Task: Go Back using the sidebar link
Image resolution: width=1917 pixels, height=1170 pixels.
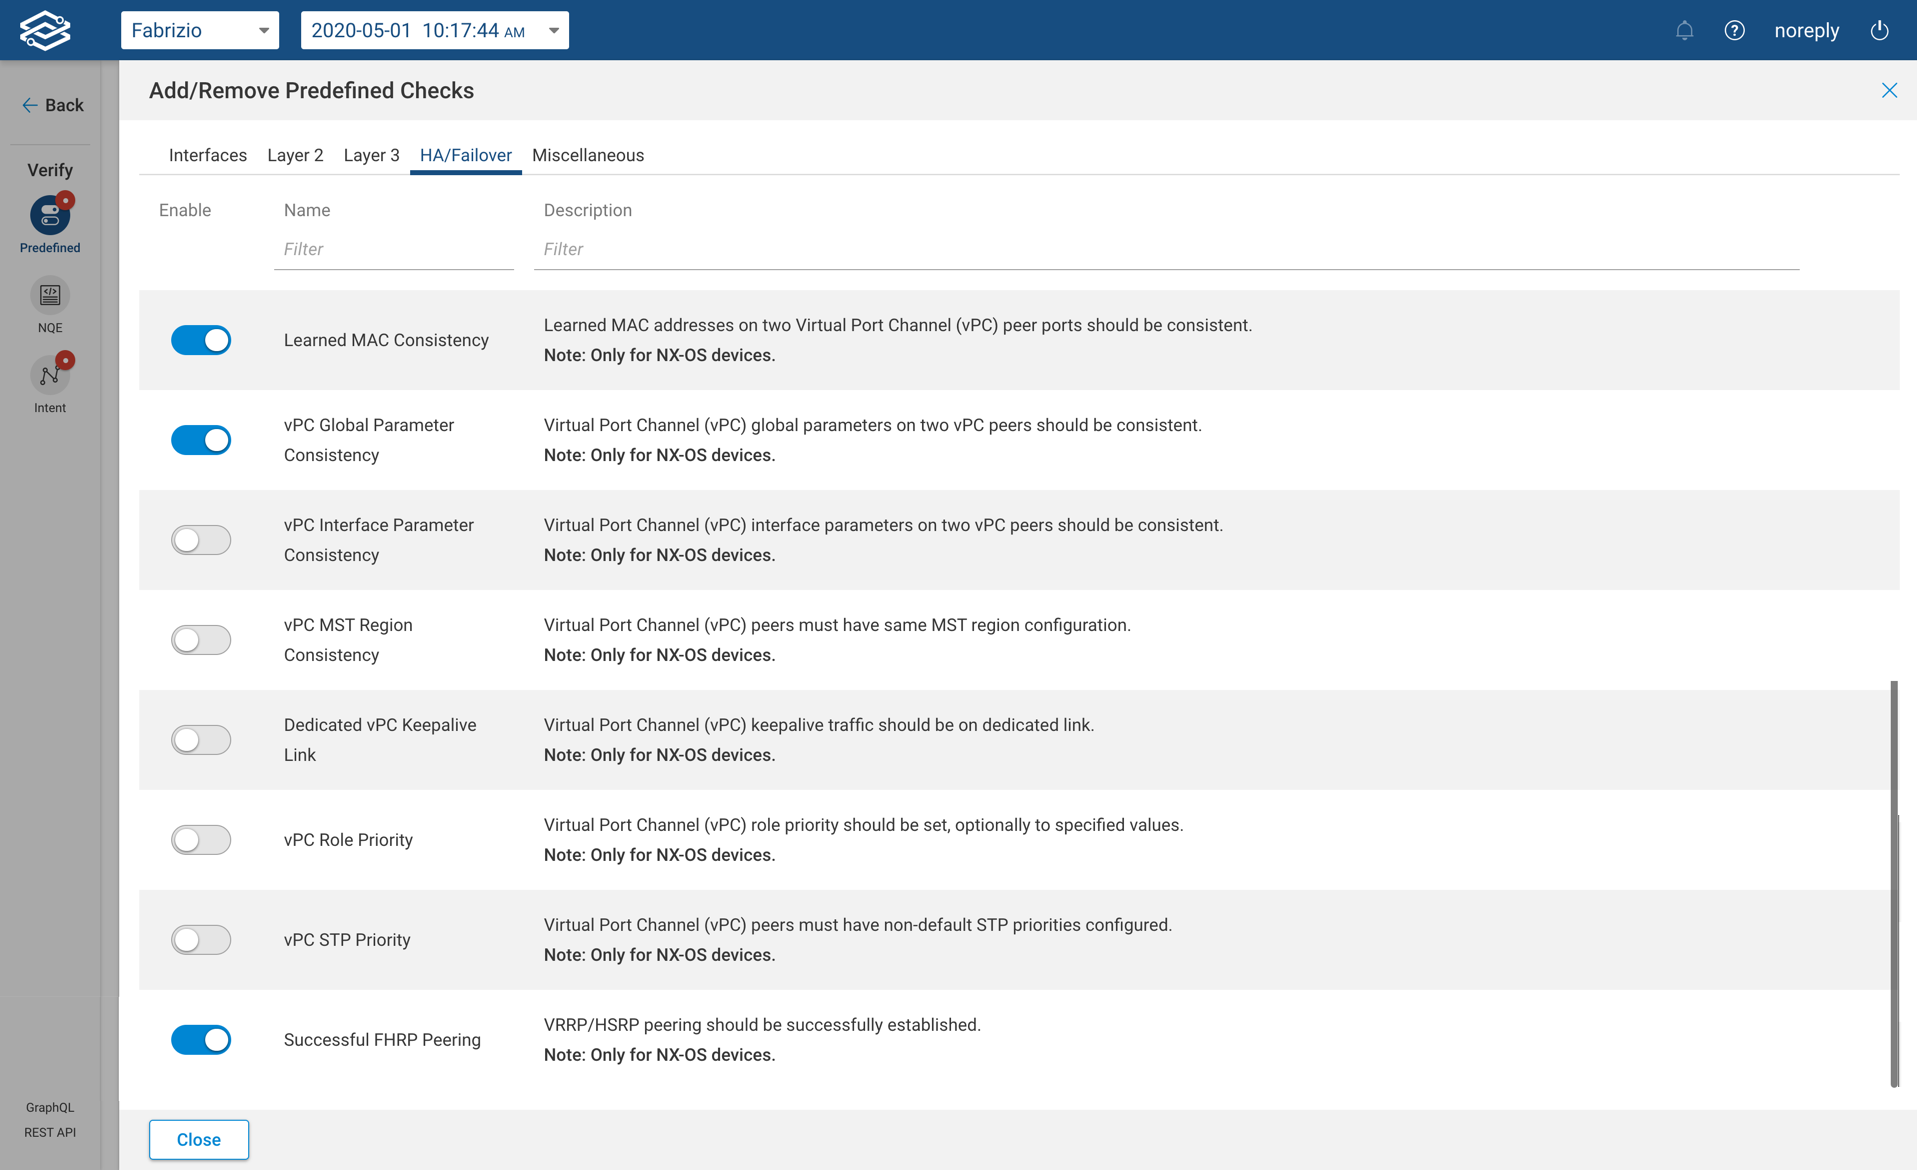Action: [53, 105]
